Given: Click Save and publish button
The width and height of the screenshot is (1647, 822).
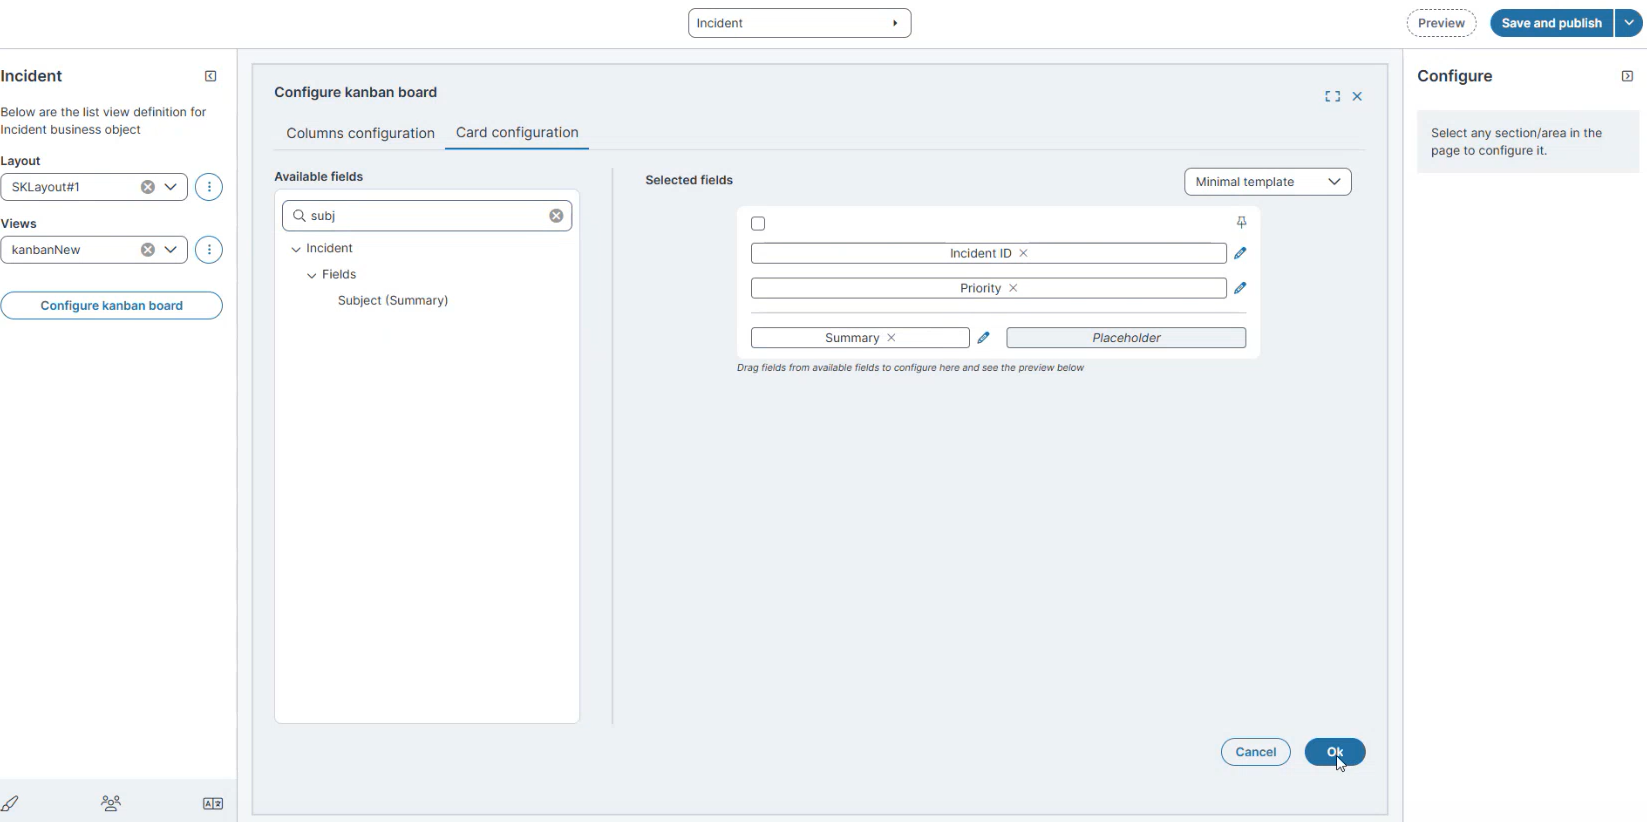Looking at the screenshot, I should tap(1550, 23).
